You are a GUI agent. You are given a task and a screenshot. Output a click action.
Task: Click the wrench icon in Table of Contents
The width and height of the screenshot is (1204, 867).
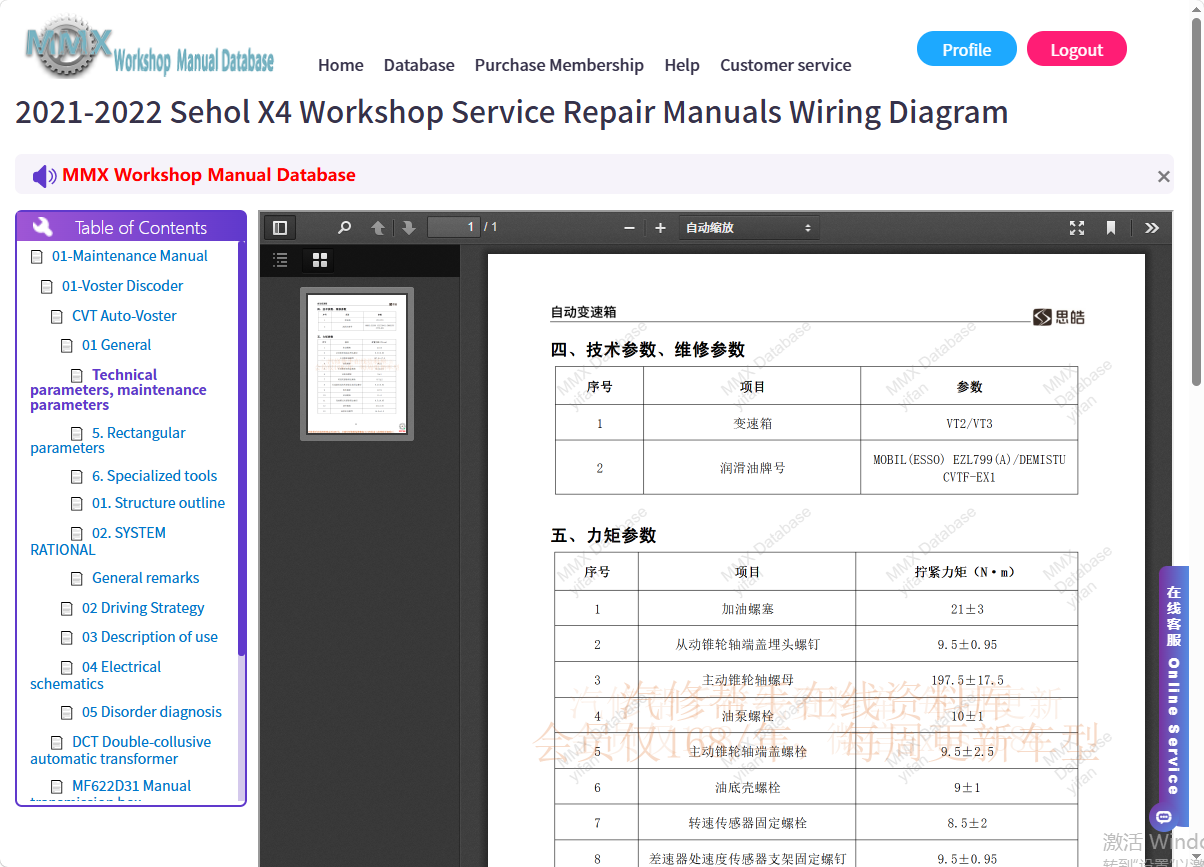(43, 227)
